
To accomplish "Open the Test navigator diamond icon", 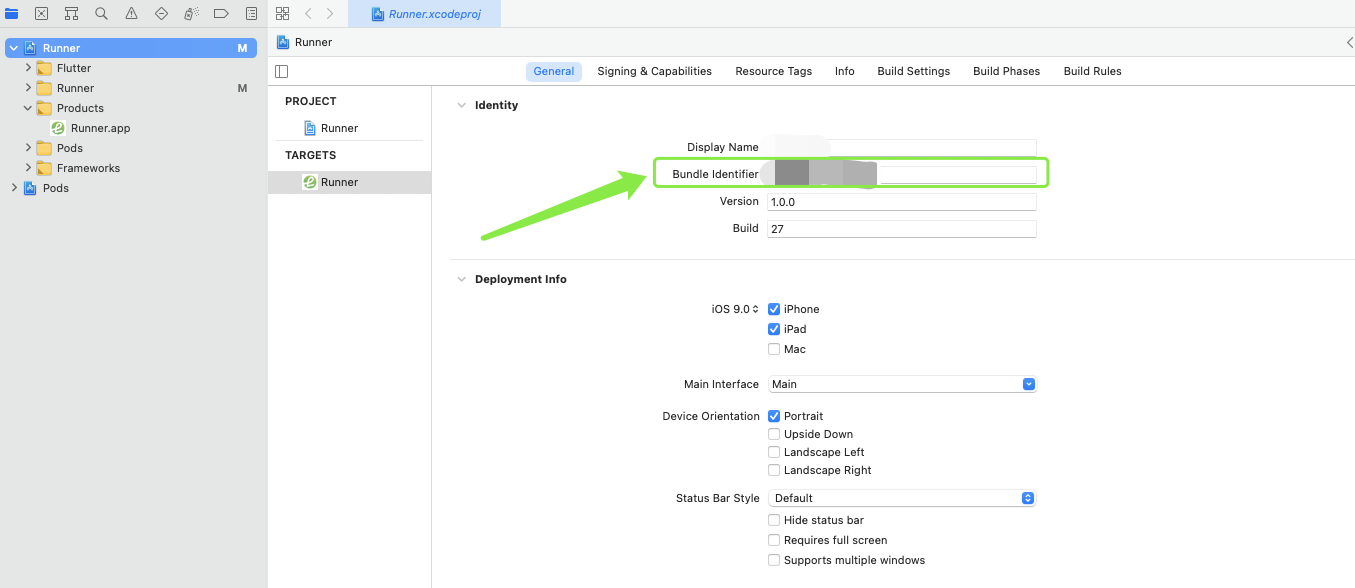I will 161,14.
